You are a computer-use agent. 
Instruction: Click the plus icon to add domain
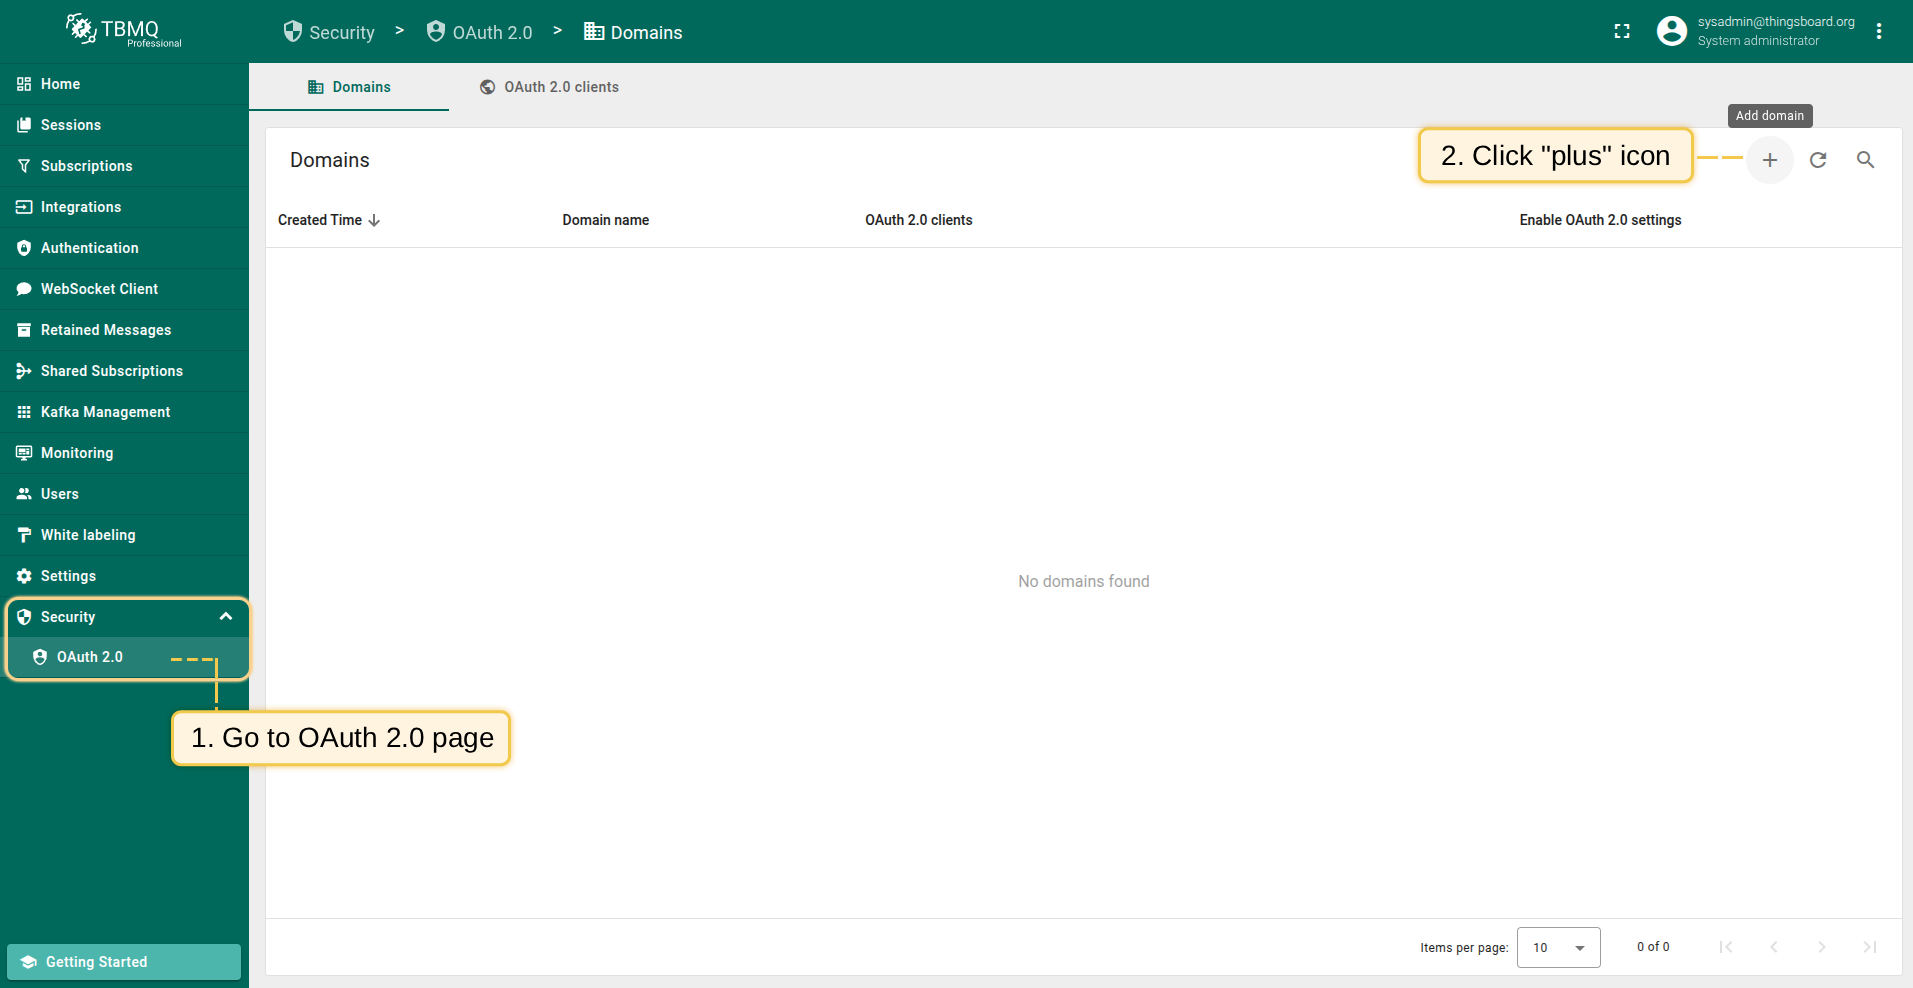click(1769, 160)
